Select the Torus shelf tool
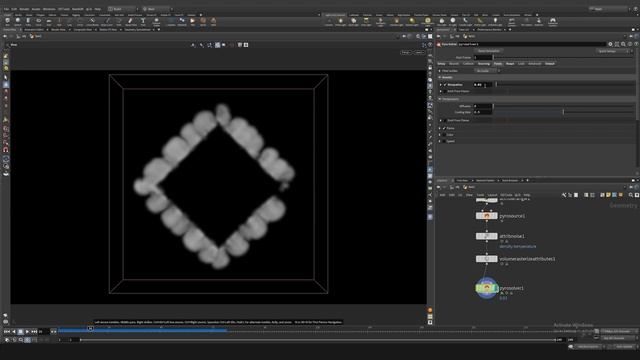640x360 pixels. (x=38, y=21)
